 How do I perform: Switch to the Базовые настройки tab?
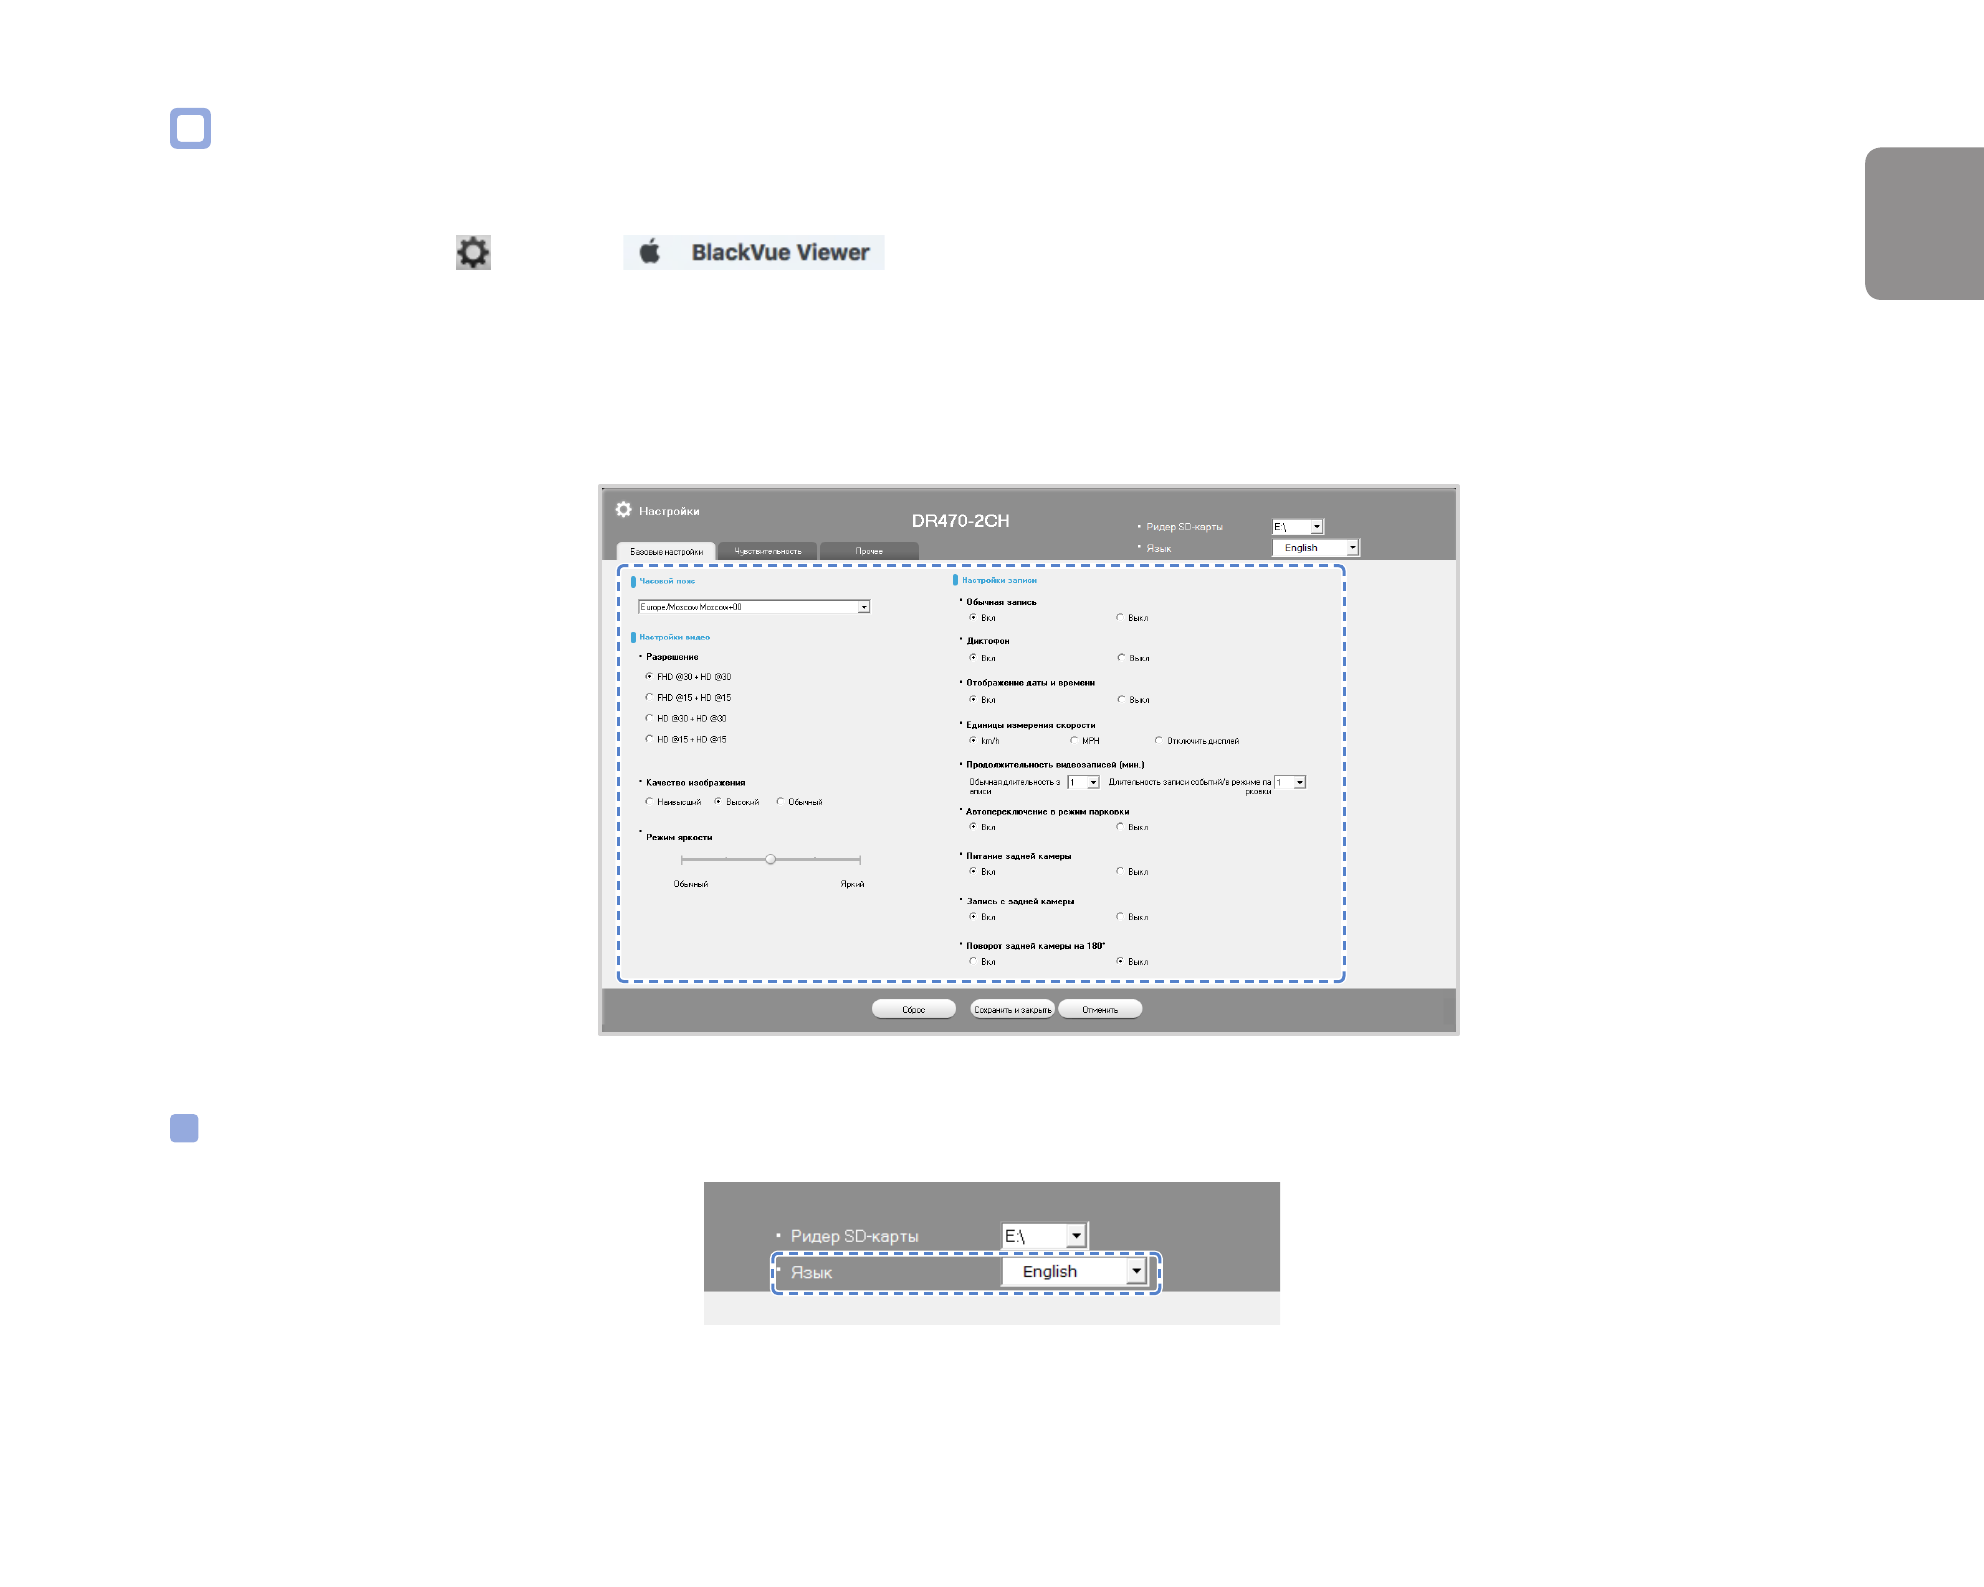(666, 551)
